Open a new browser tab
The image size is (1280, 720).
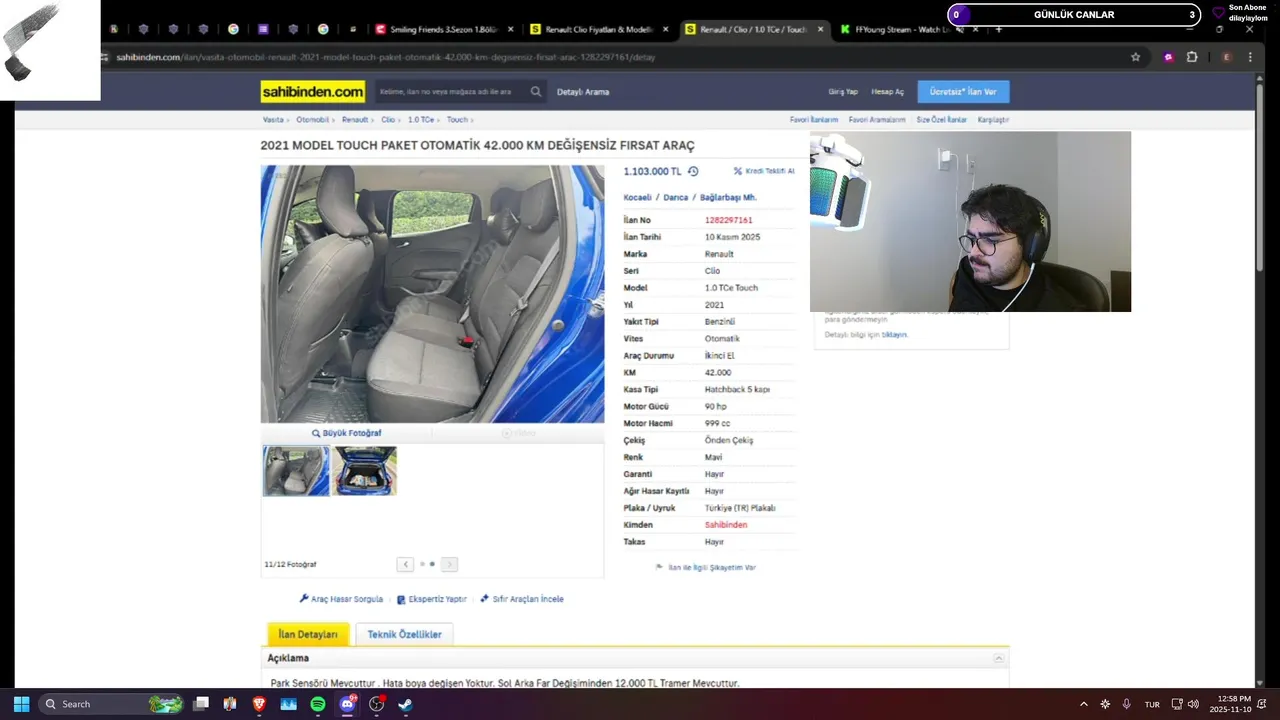998,30
